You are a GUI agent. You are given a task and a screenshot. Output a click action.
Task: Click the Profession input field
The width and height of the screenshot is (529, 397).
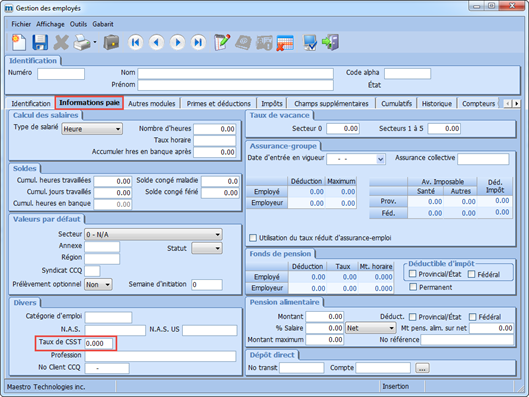tap(160, 356)
